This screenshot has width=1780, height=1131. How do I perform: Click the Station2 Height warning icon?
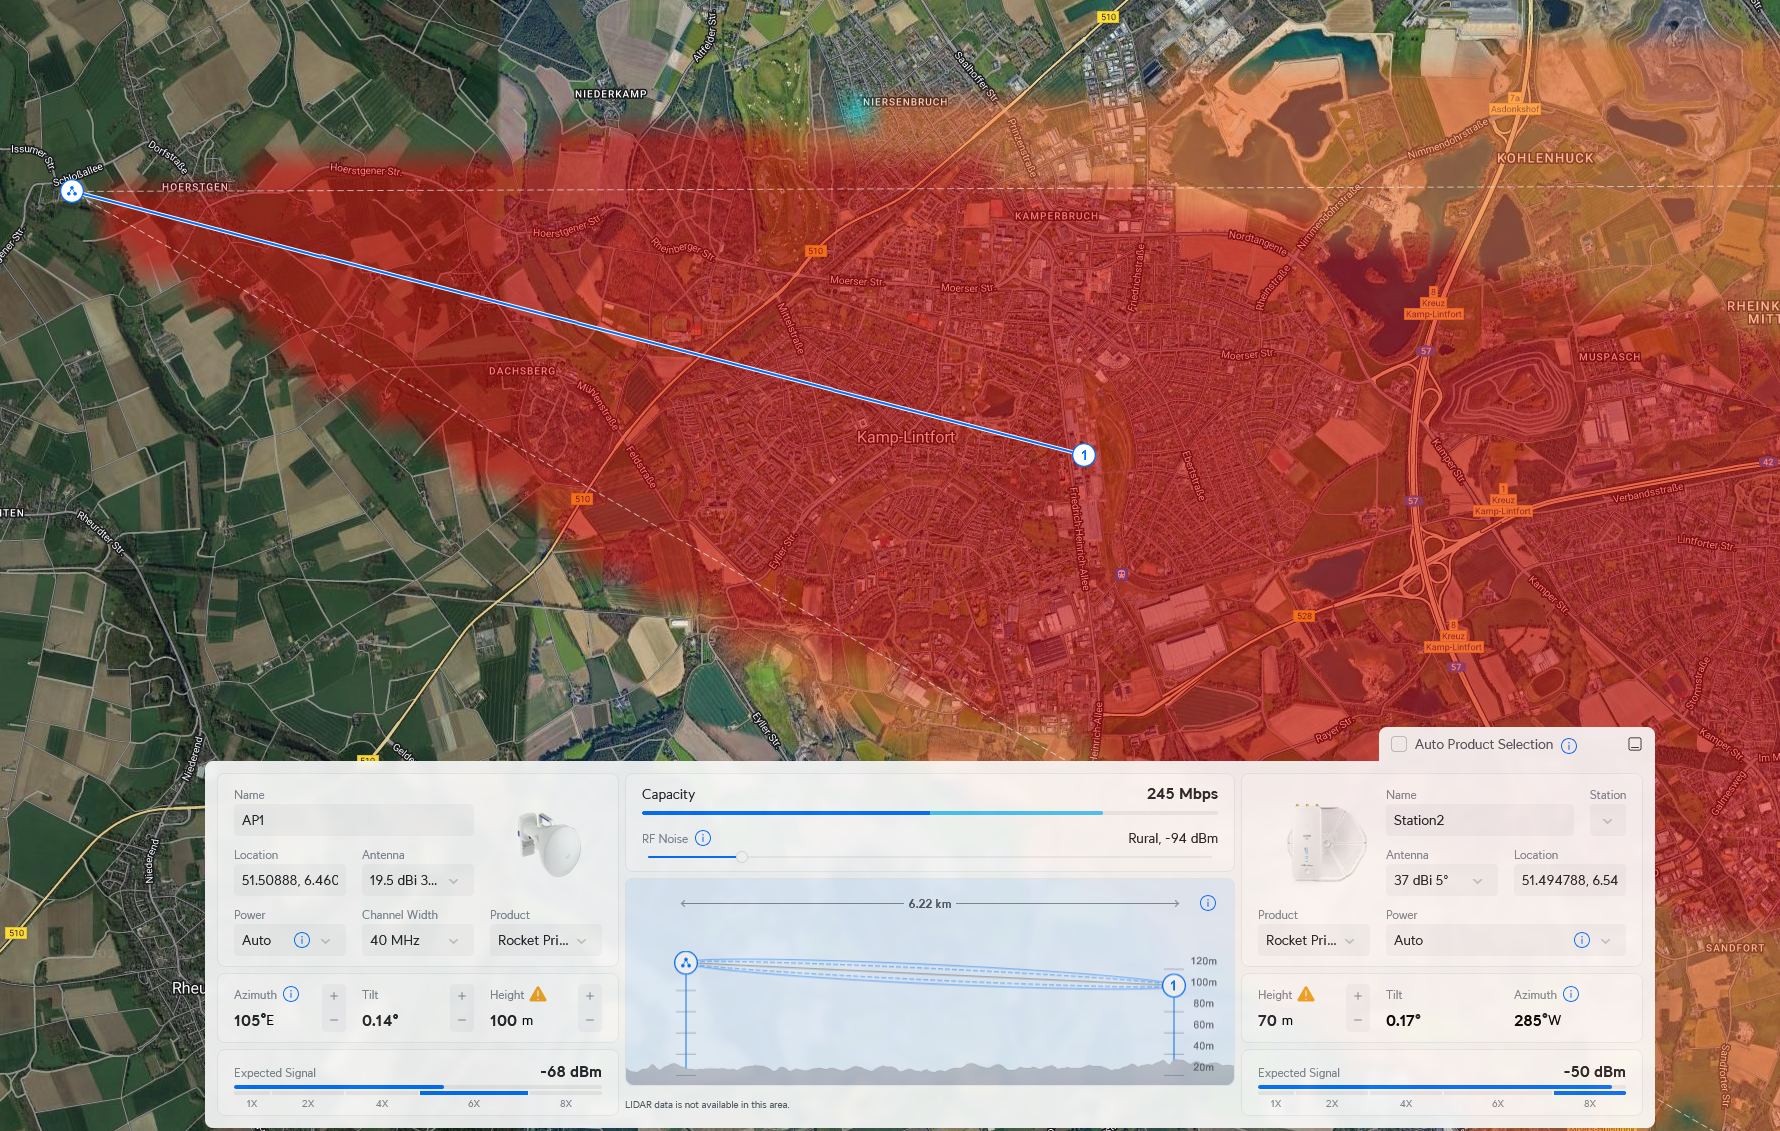click(1306, 994)
